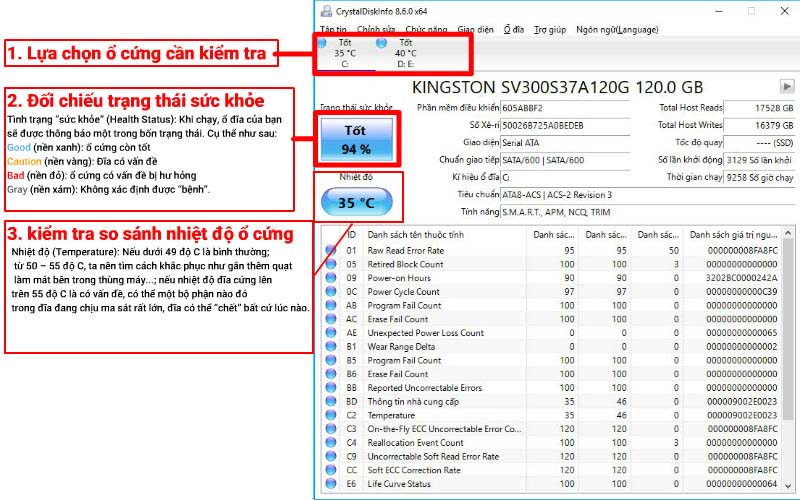This screenshot has height=500, width=800.
Task: Click raw value 00000000000C39
Action: coord(742,292)
